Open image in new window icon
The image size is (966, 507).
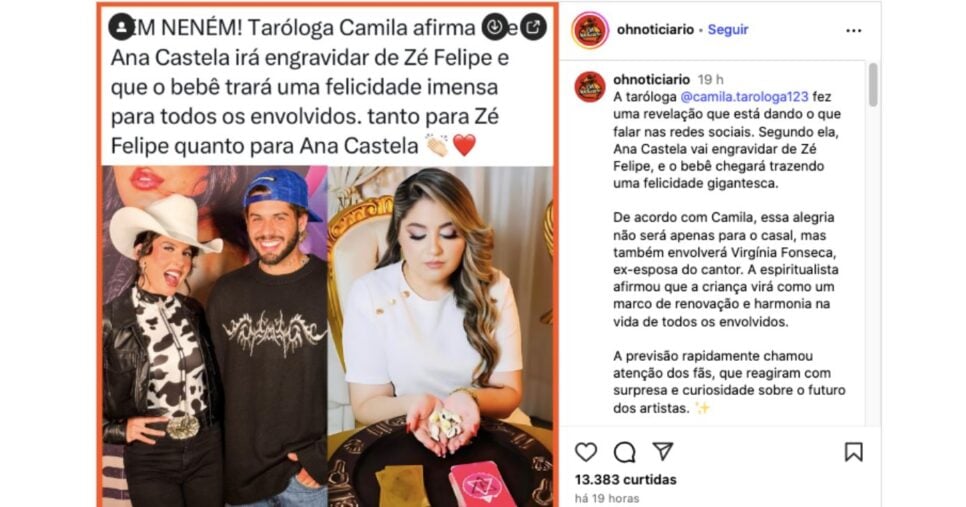[x=533, y=27]
